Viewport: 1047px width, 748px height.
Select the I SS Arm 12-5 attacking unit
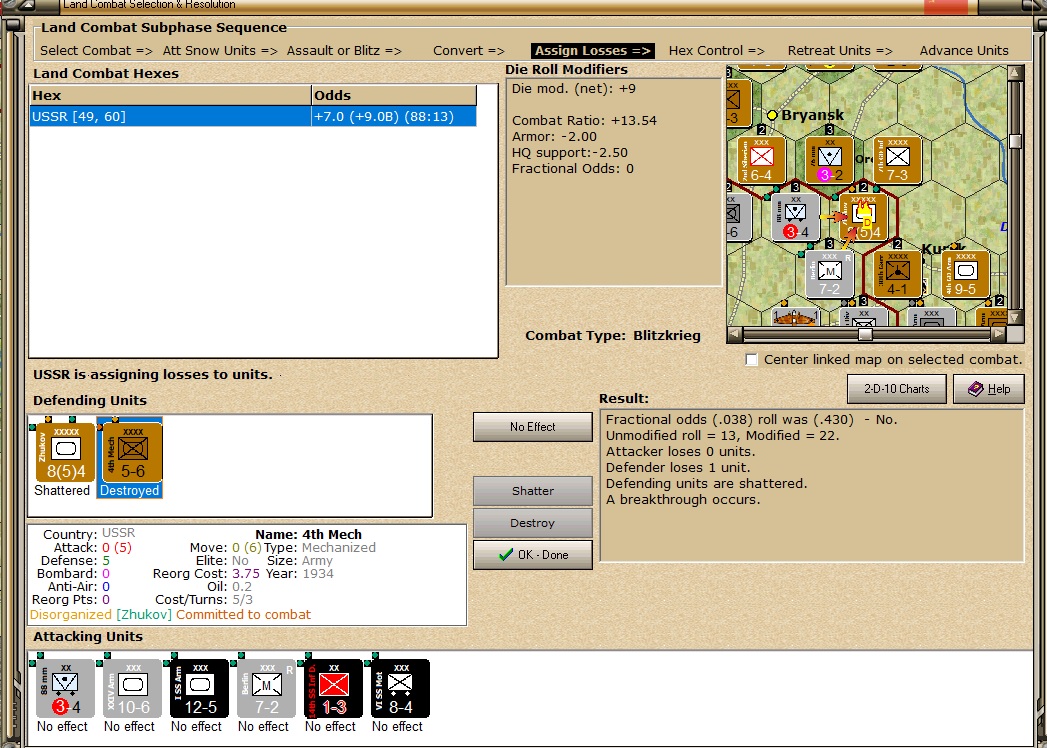coord(199,689)
